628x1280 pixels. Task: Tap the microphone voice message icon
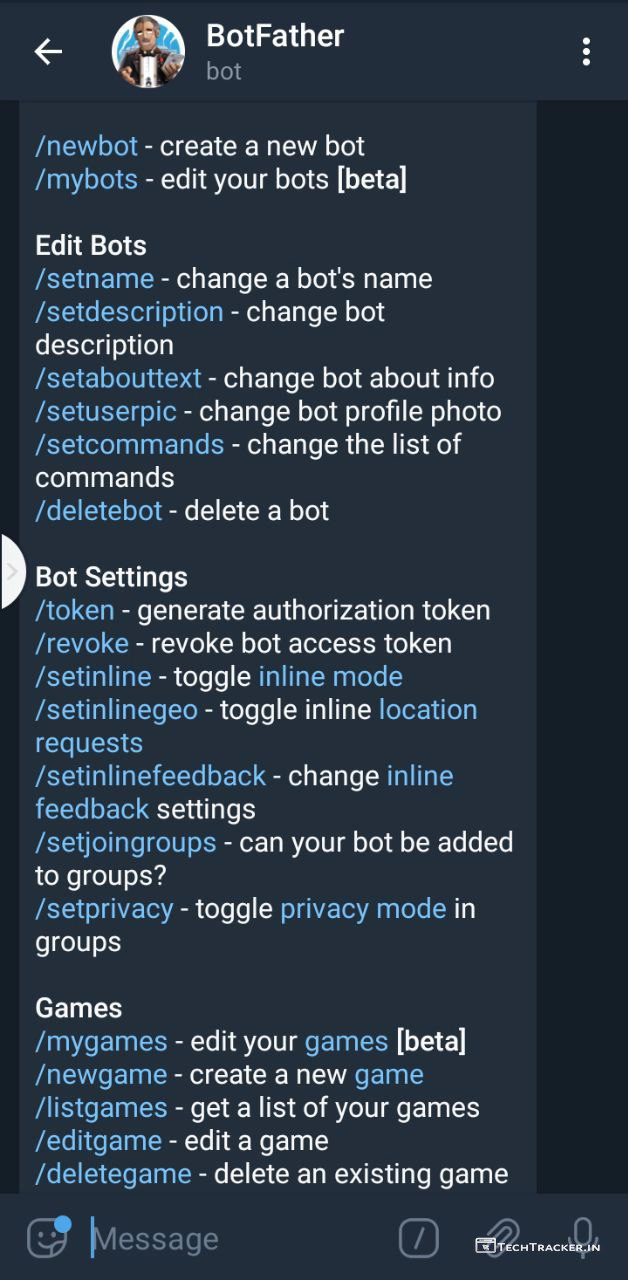pos(583,1238)
